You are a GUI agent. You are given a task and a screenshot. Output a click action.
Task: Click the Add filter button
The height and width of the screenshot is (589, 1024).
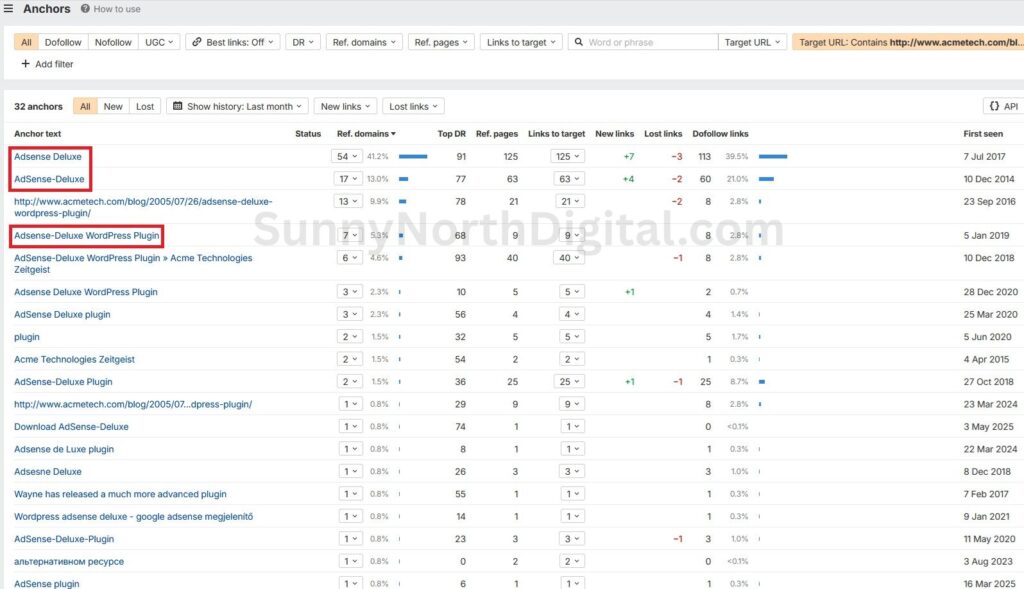pyautogui.click(x=47, y=64)
